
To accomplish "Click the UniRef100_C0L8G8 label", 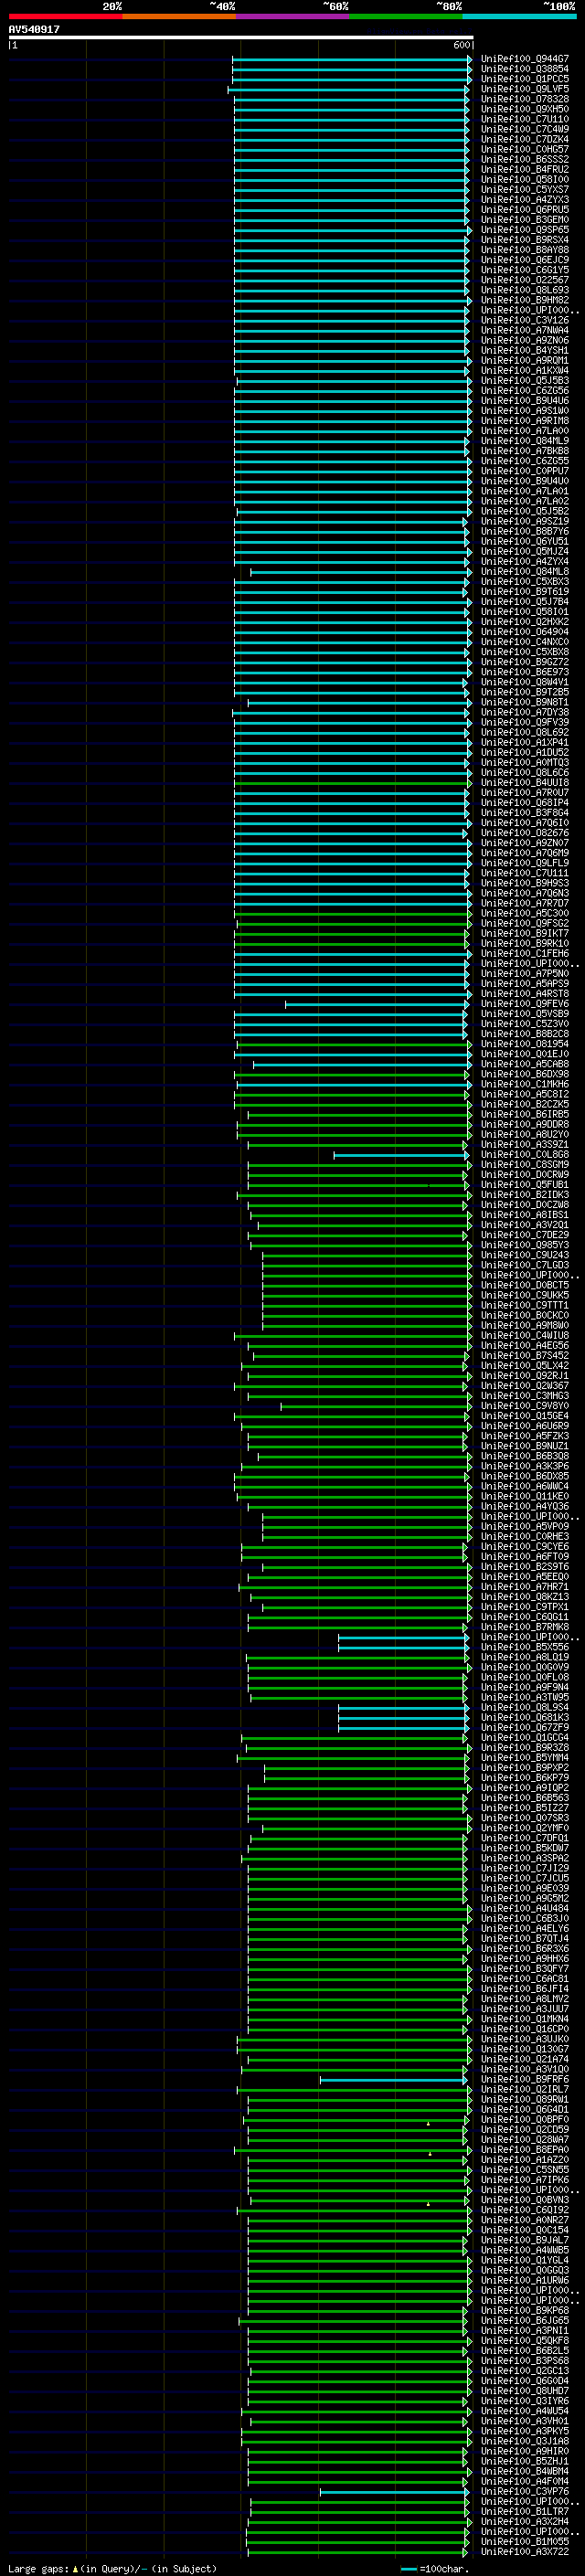I will tap(525, 1155).
